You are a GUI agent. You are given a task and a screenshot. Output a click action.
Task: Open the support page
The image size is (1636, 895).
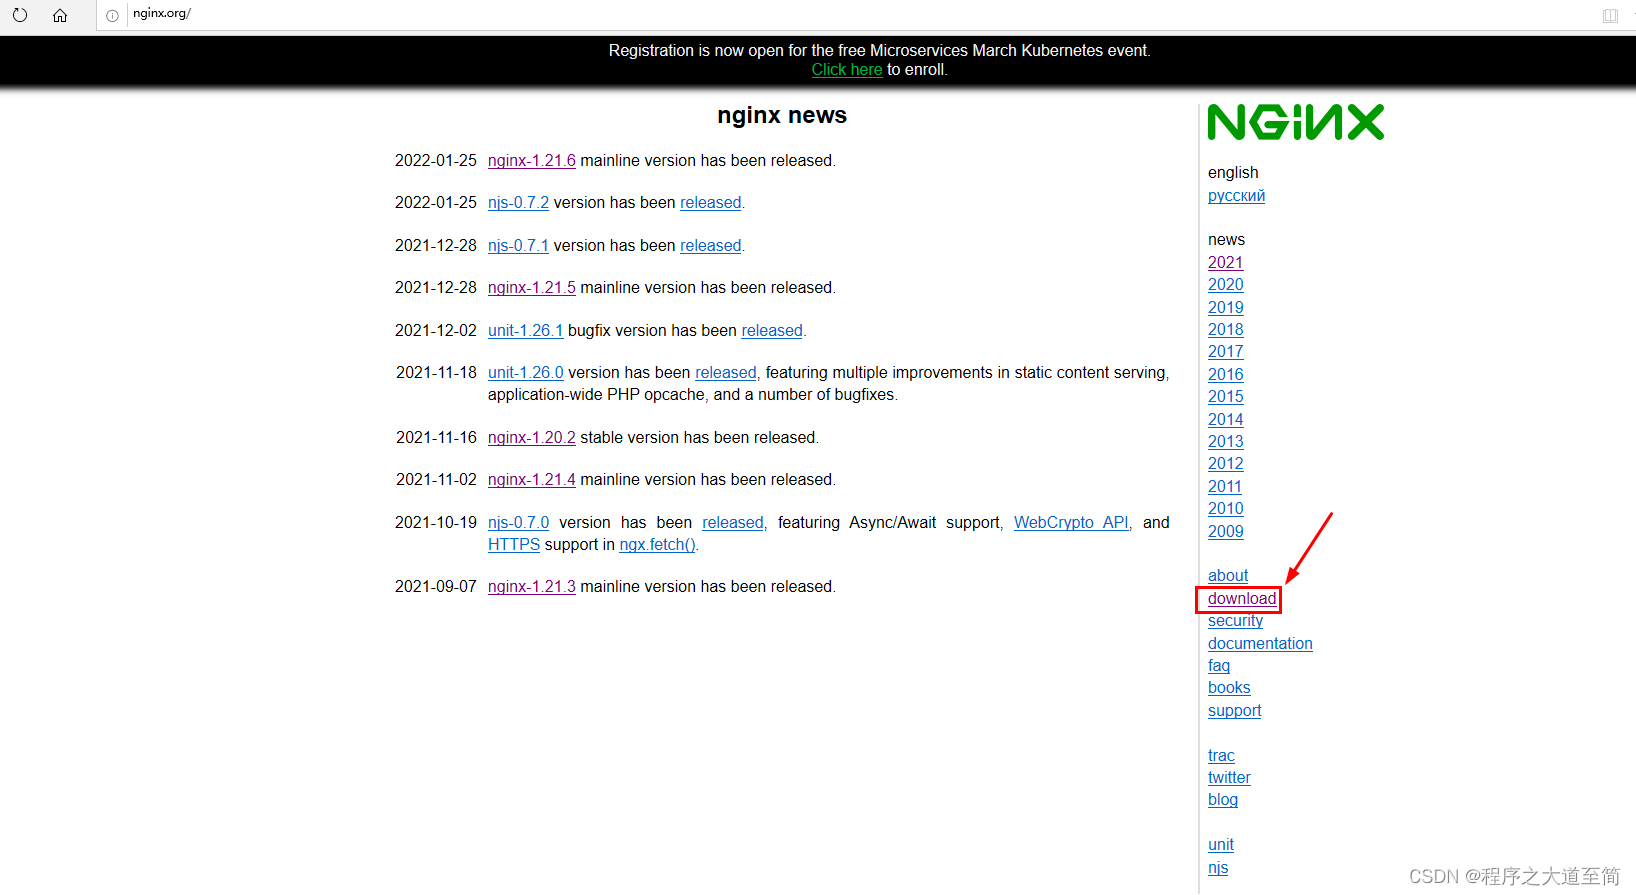(x=1235, y=711)
